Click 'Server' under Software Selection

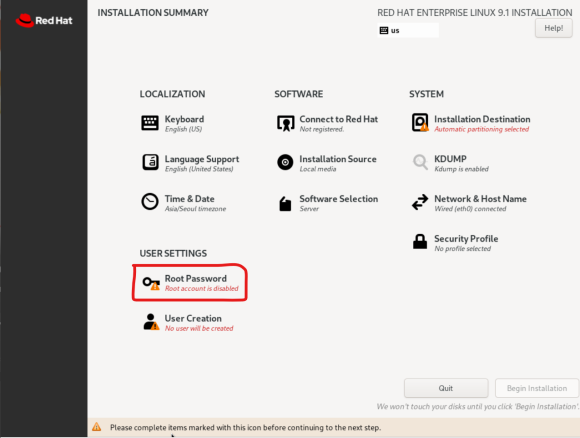pos(309,209)
